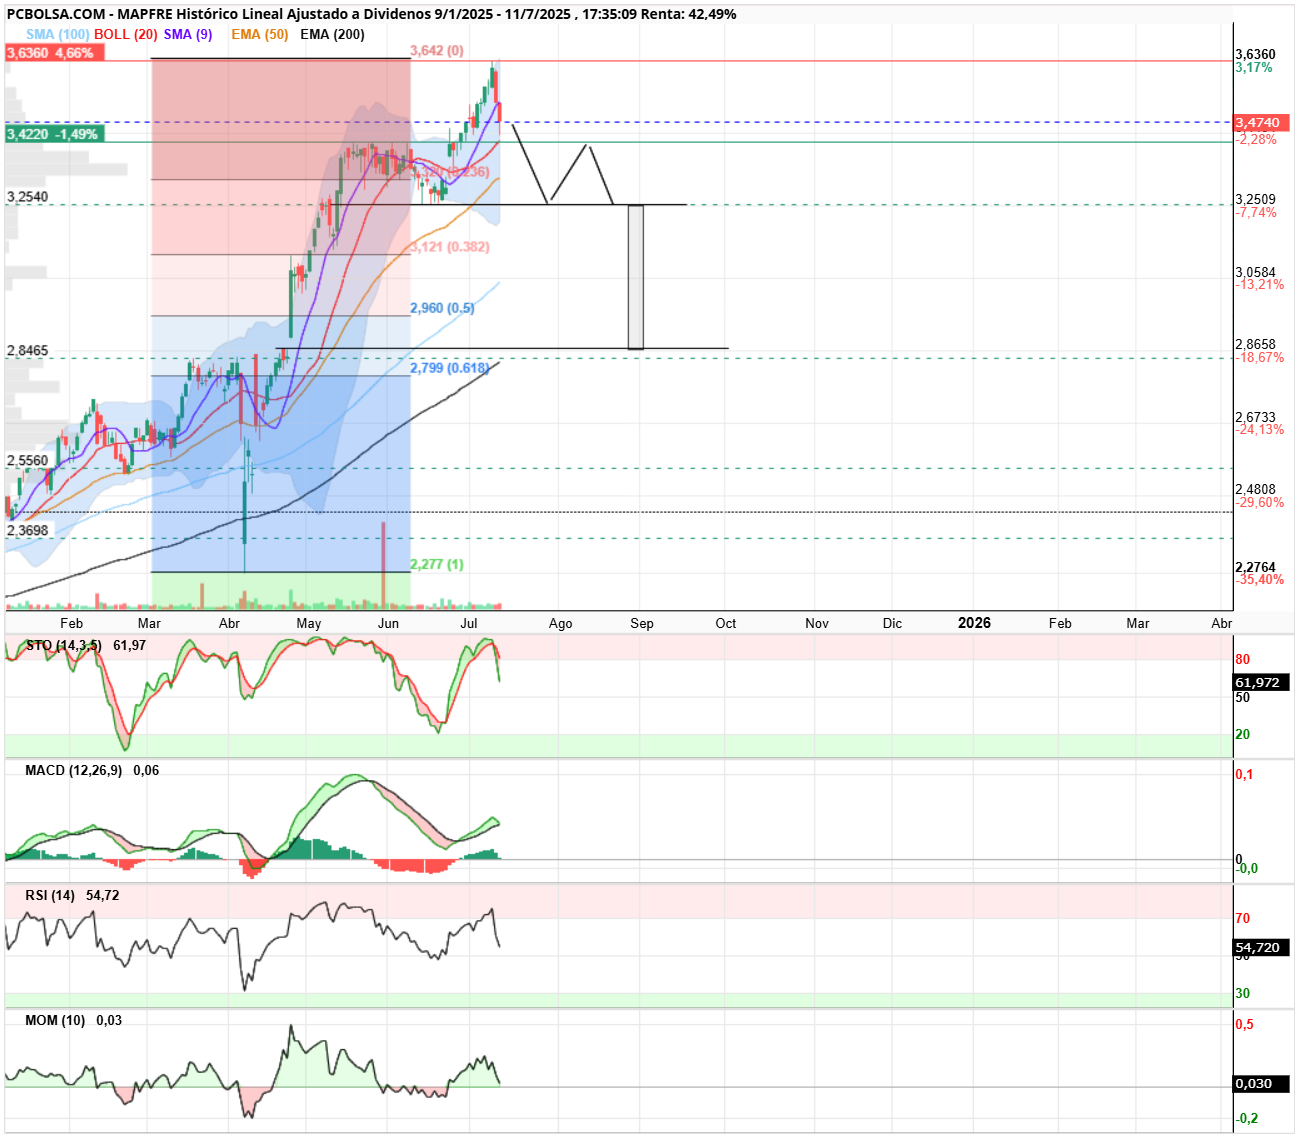Select the BOLL (20) legend entry
The image size is (1299, 1138).
126,34
